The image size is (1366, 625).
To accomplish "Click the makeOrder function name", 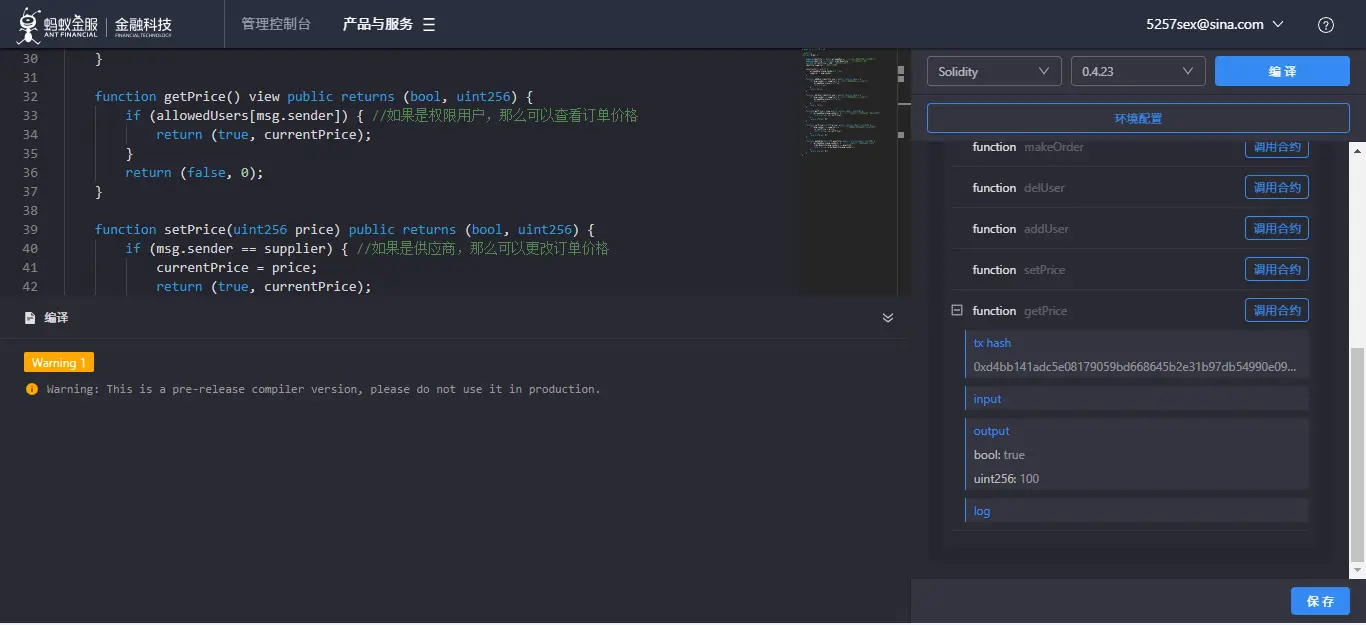I will (x=1054, y=147).
